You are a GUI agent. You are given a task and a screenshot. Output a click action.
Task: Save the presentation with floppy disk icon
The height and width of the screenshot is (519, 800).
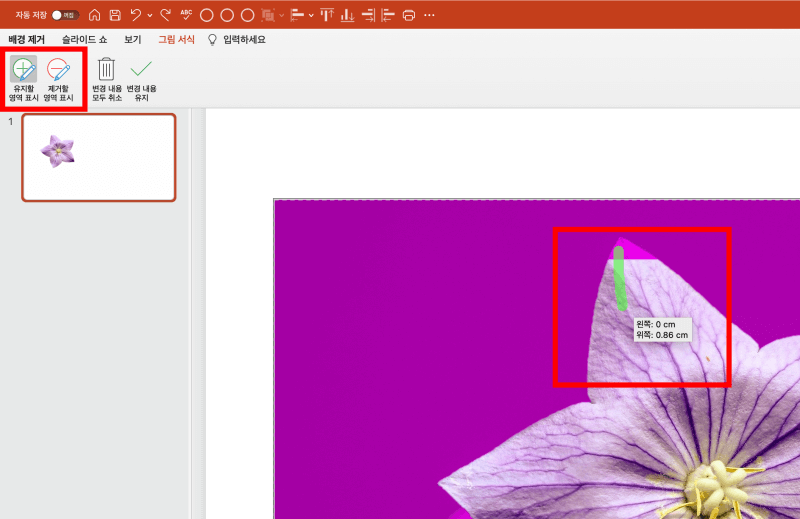tap(115, 15)
